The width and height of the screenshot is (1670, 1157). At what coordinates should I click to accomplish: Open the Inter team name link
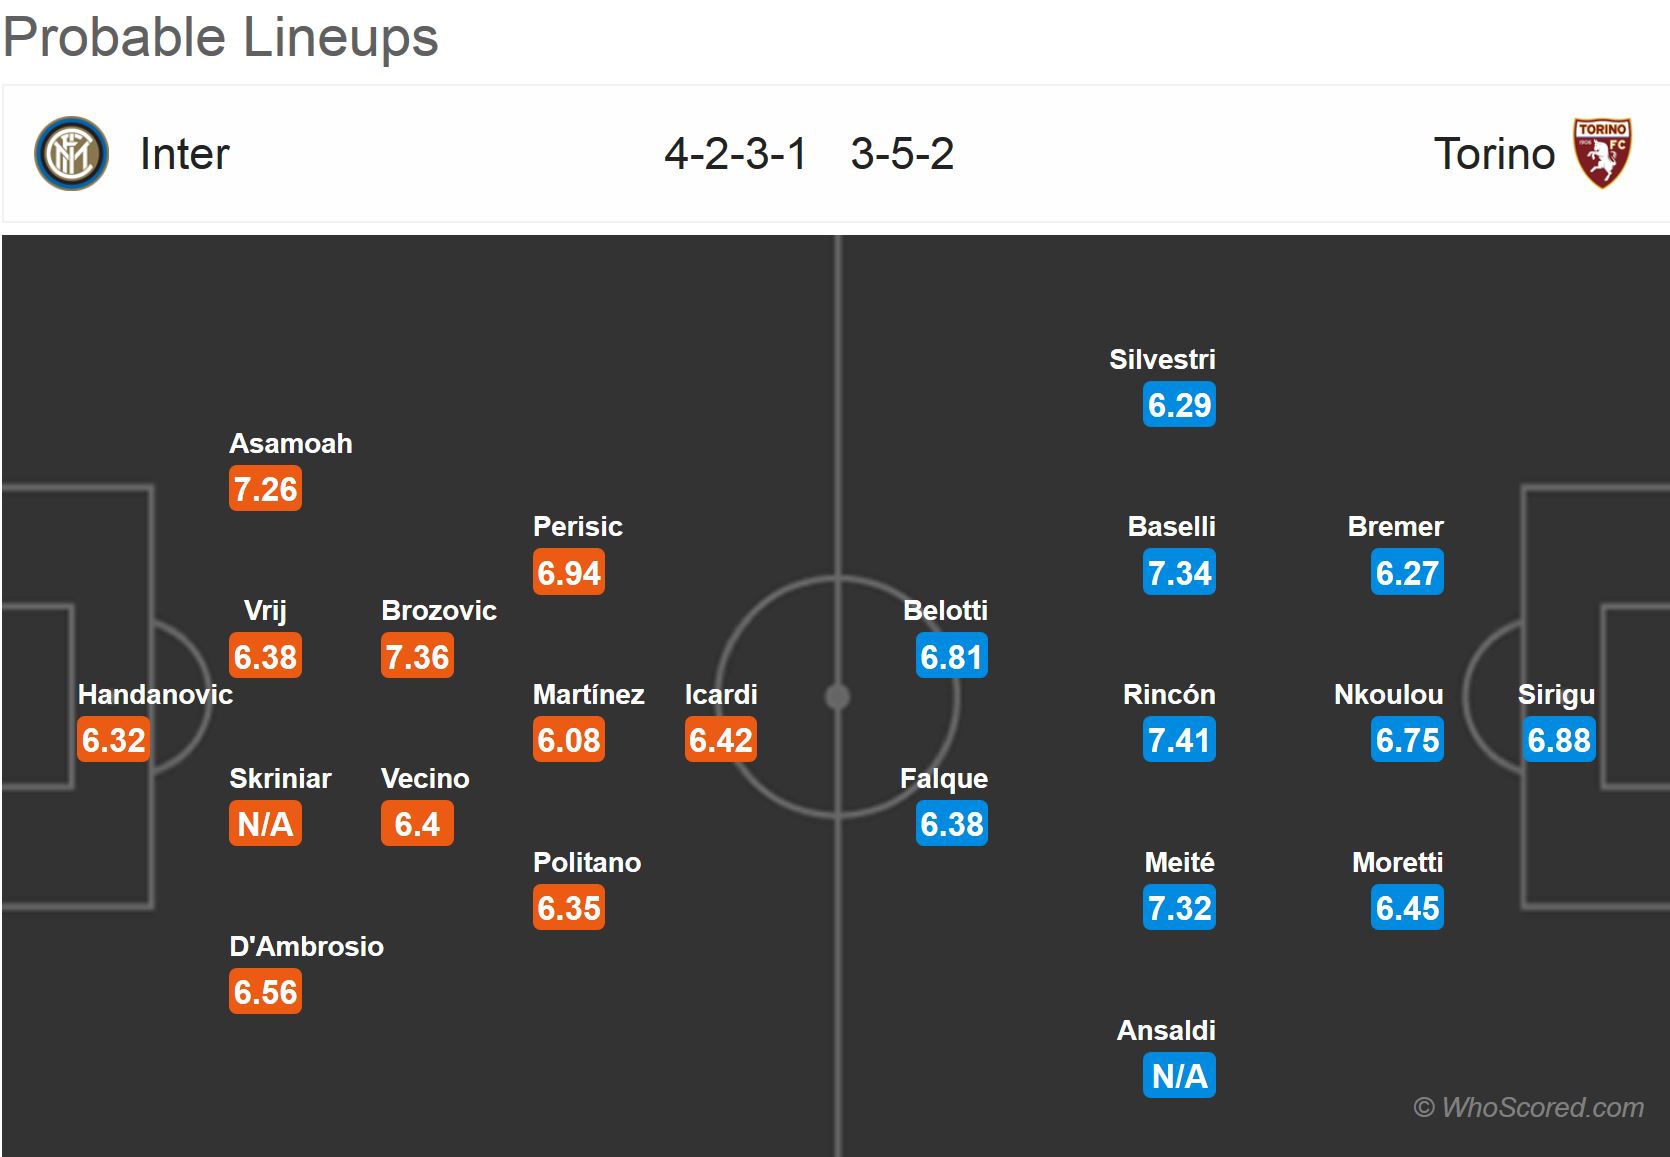point(185,154)
